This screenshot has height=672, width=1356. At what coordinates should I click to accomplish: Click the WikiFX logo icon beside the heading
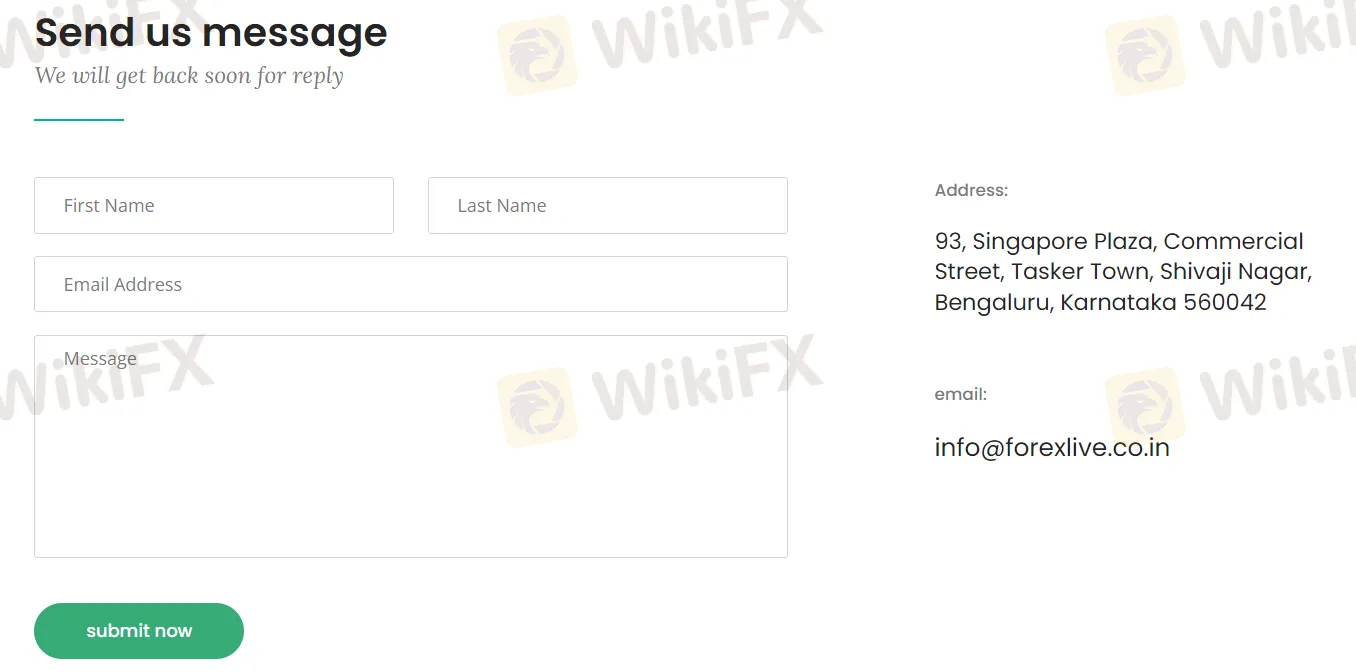click(537, 55)
